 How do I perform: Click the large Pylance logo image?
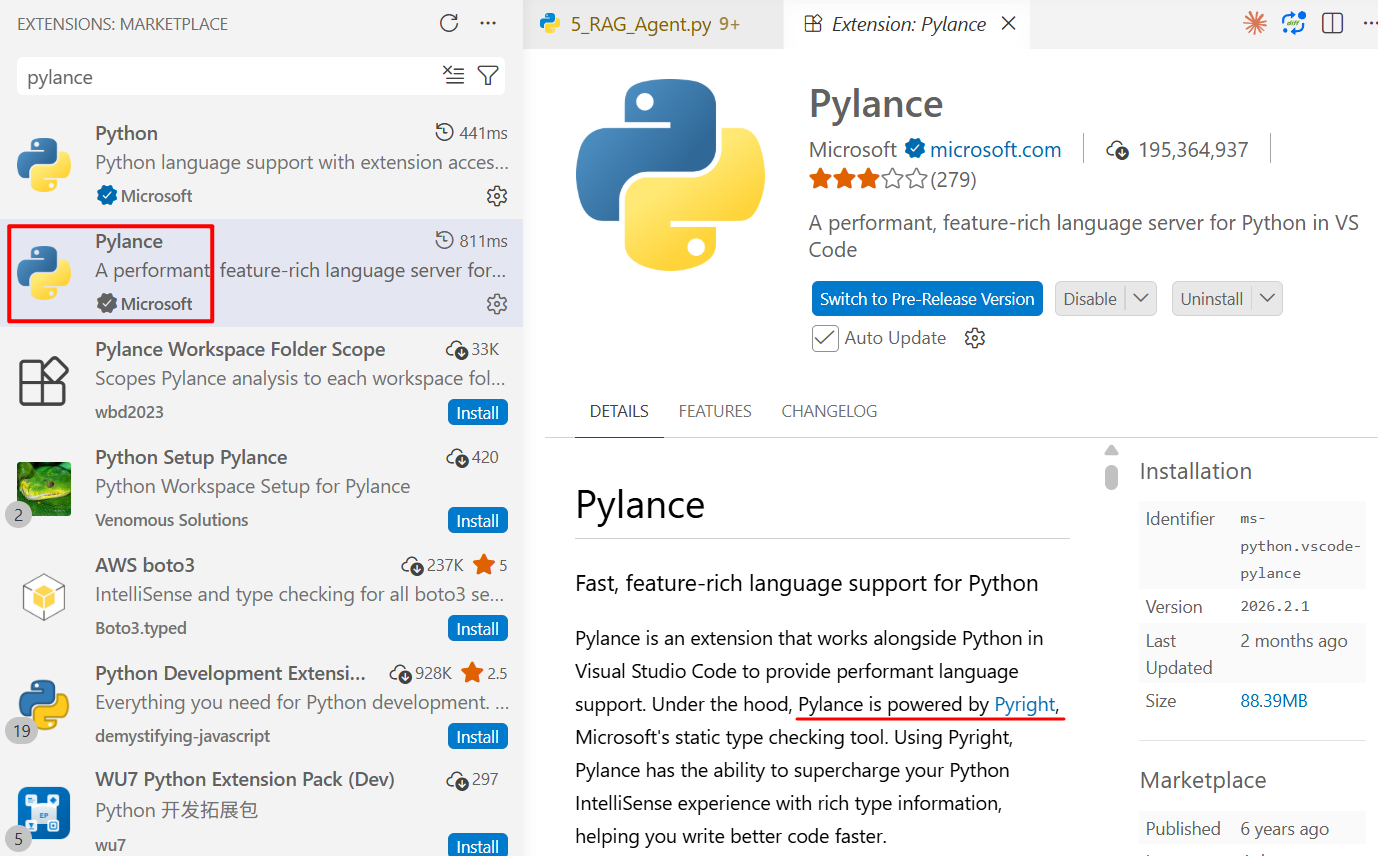(671, 176)
